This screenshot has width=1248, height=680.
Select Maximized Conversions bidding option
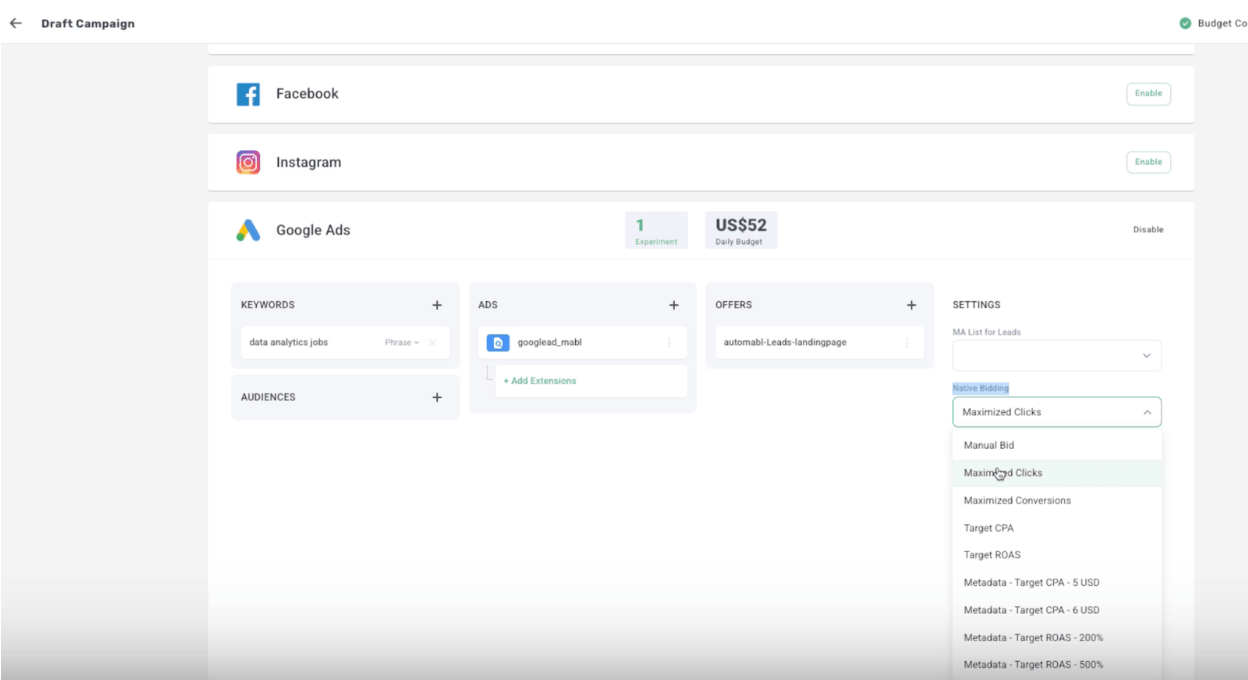(x=1019, y=499)
